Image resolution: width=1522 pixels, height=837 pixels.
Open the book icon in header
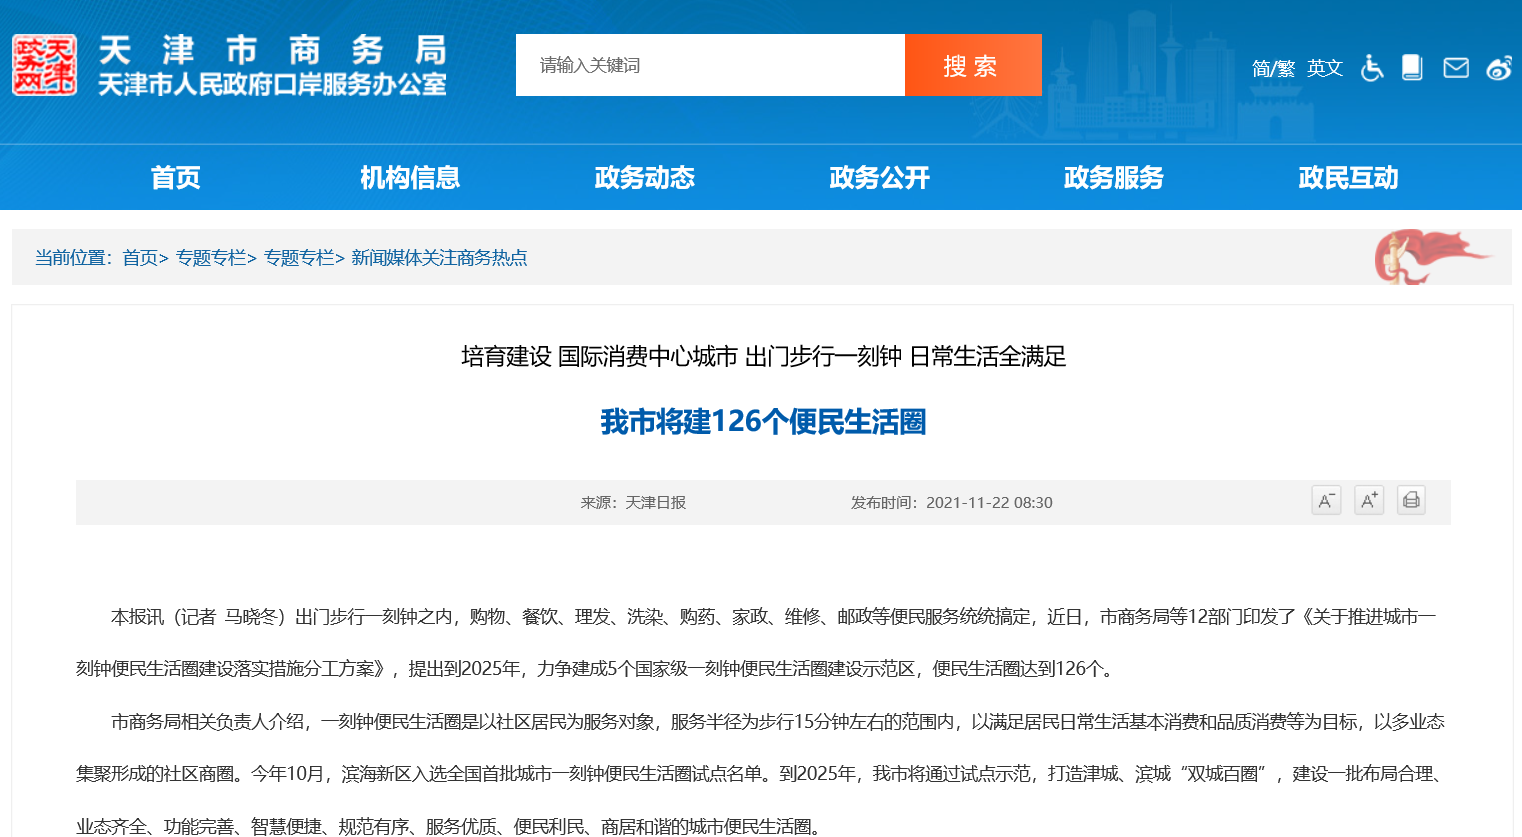click(1412, 67)
